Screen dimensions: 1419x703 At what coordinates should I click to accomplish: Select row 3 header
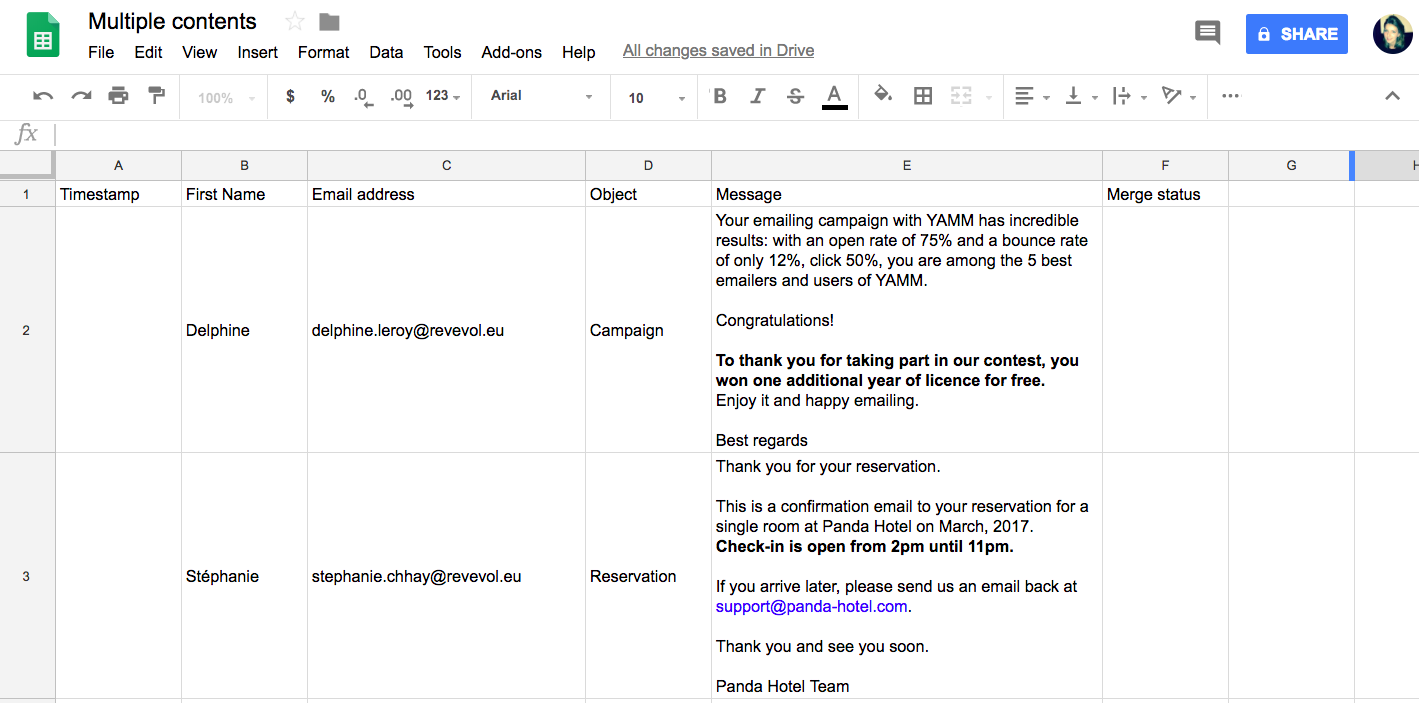[27, 576]
